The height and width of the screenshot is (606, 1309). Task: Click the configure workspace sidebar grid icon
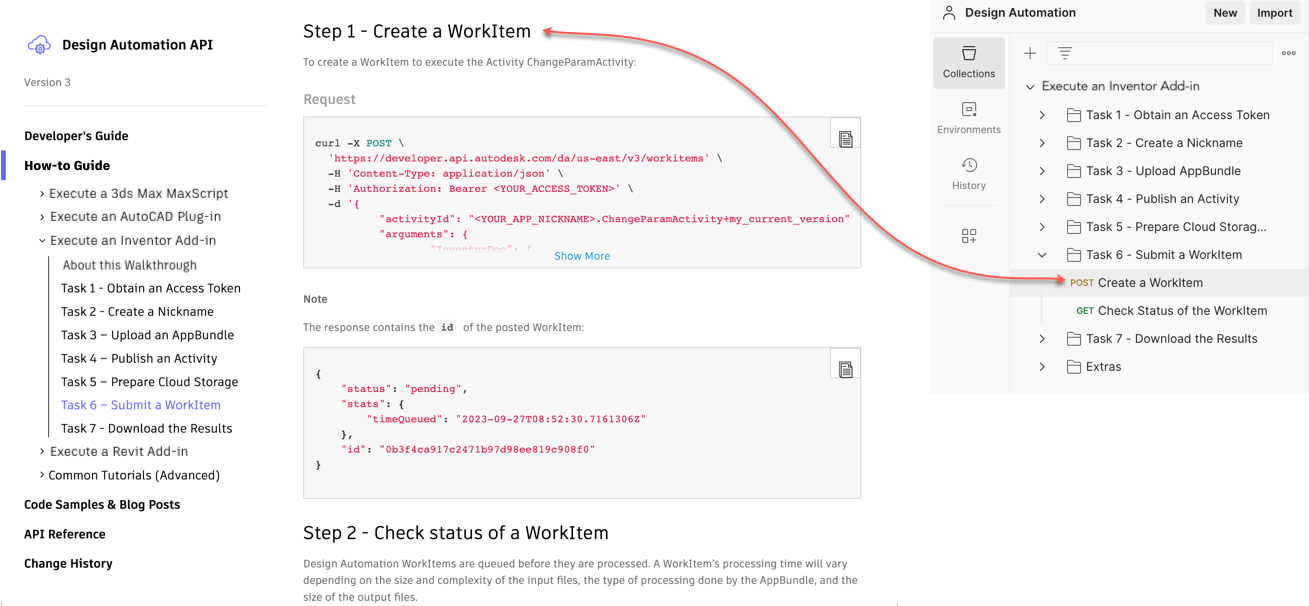[969, 236]
